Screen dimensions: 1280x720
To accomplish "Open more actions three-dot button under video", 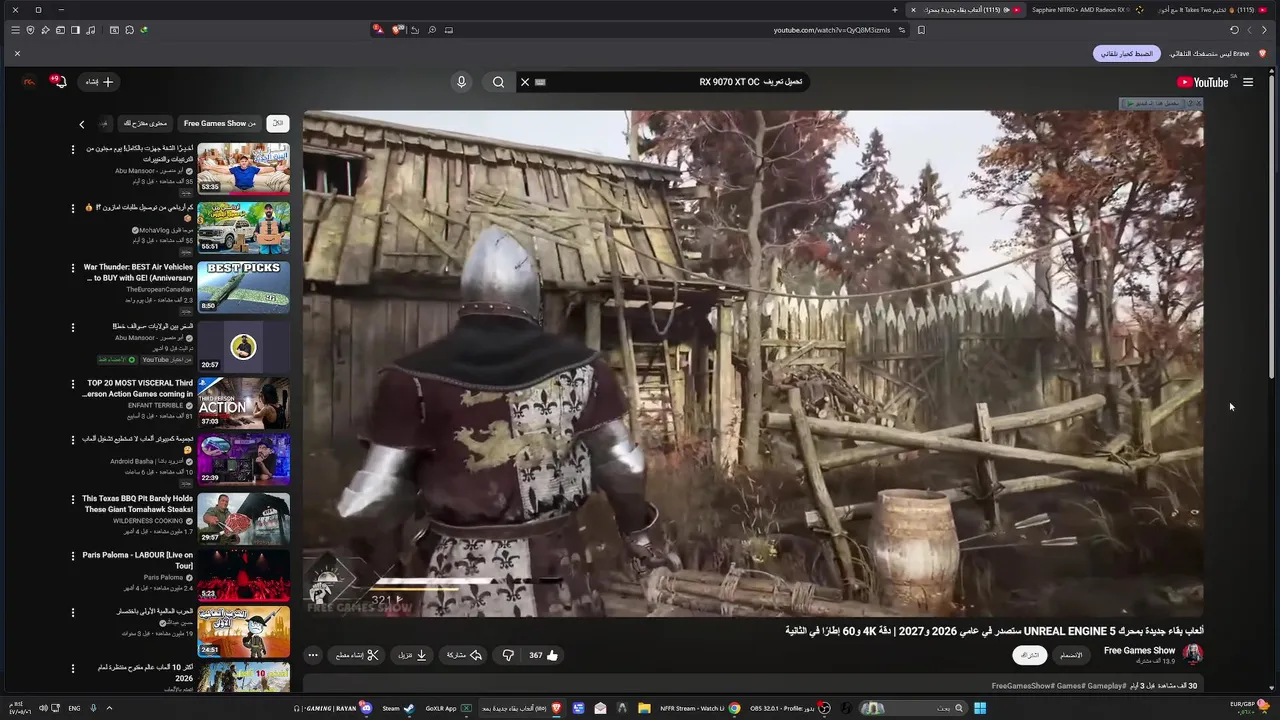I will click(313, 655).
